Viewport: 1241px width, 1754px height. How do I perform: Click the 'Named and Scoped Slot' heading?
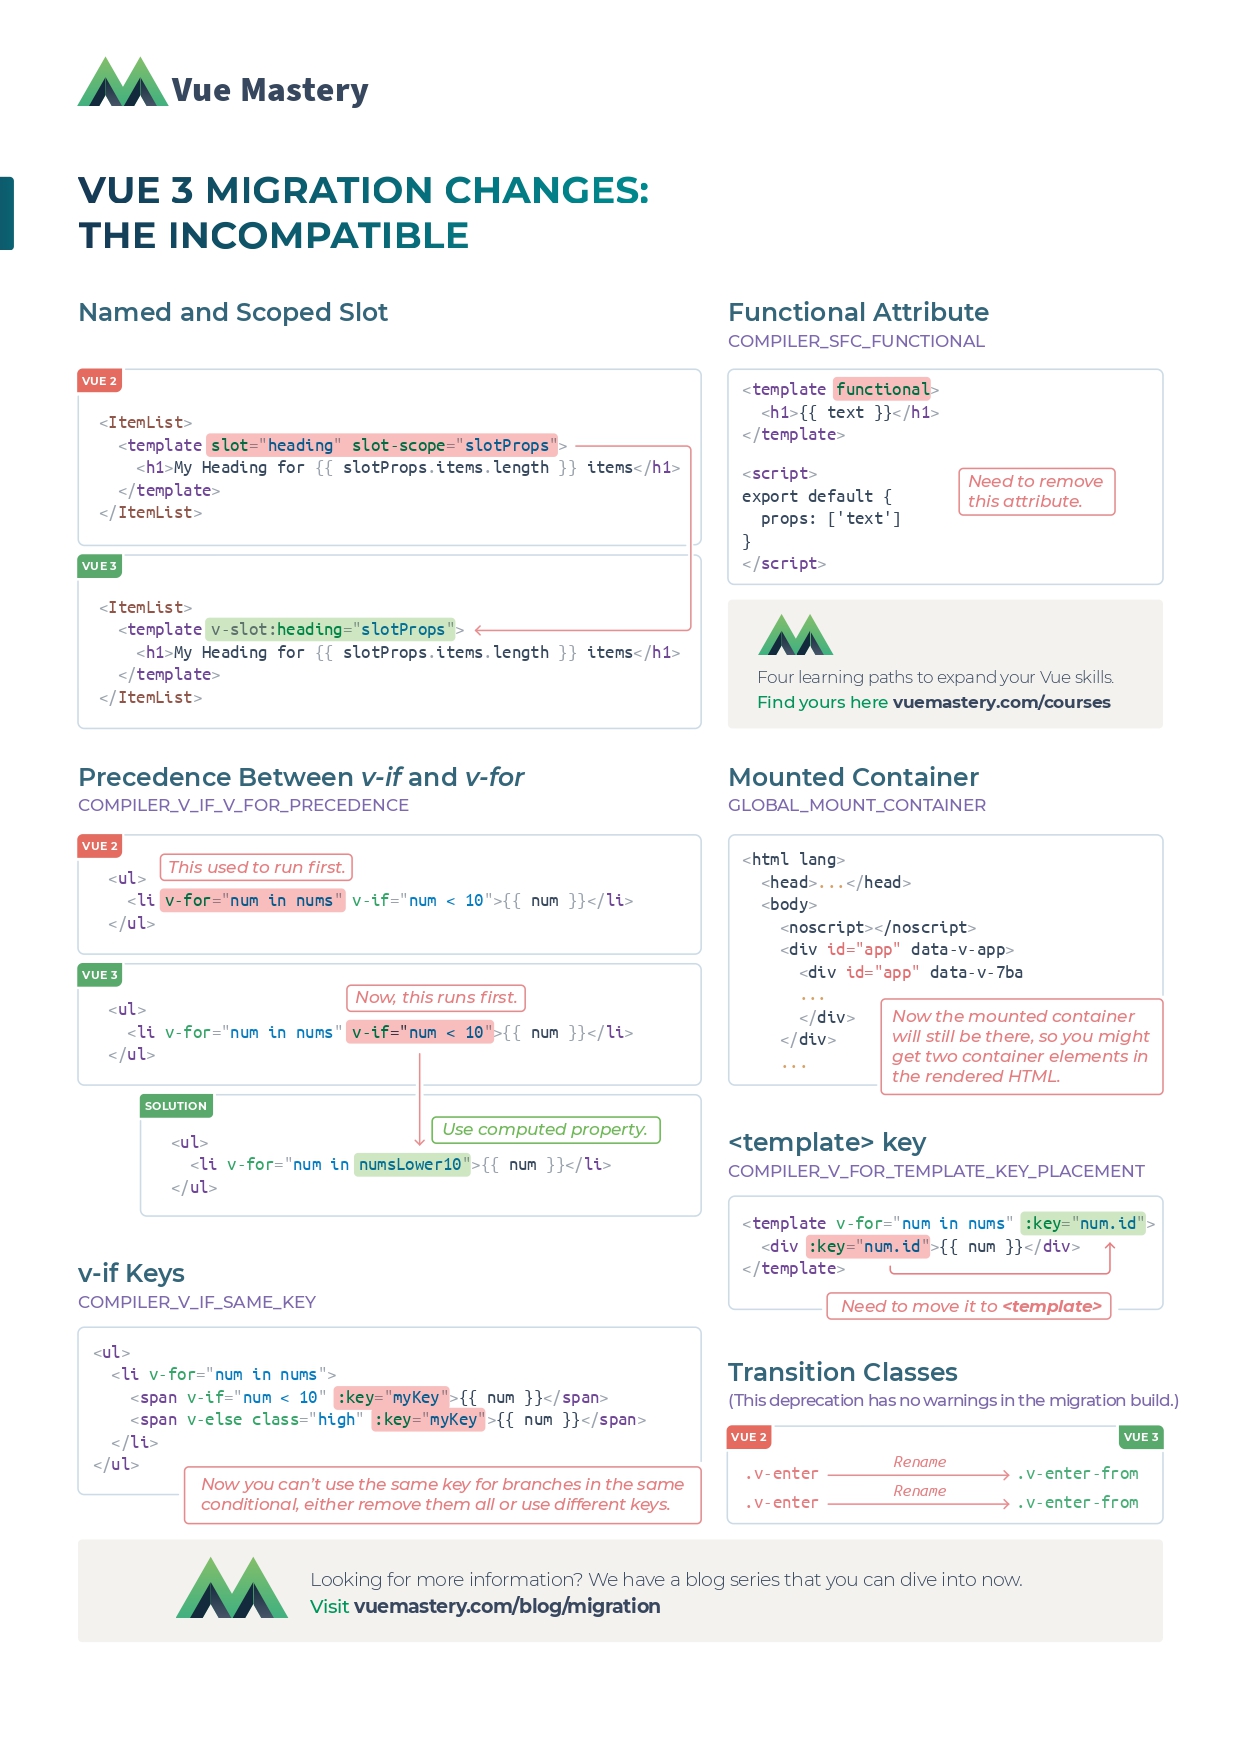tap(233, 312)
